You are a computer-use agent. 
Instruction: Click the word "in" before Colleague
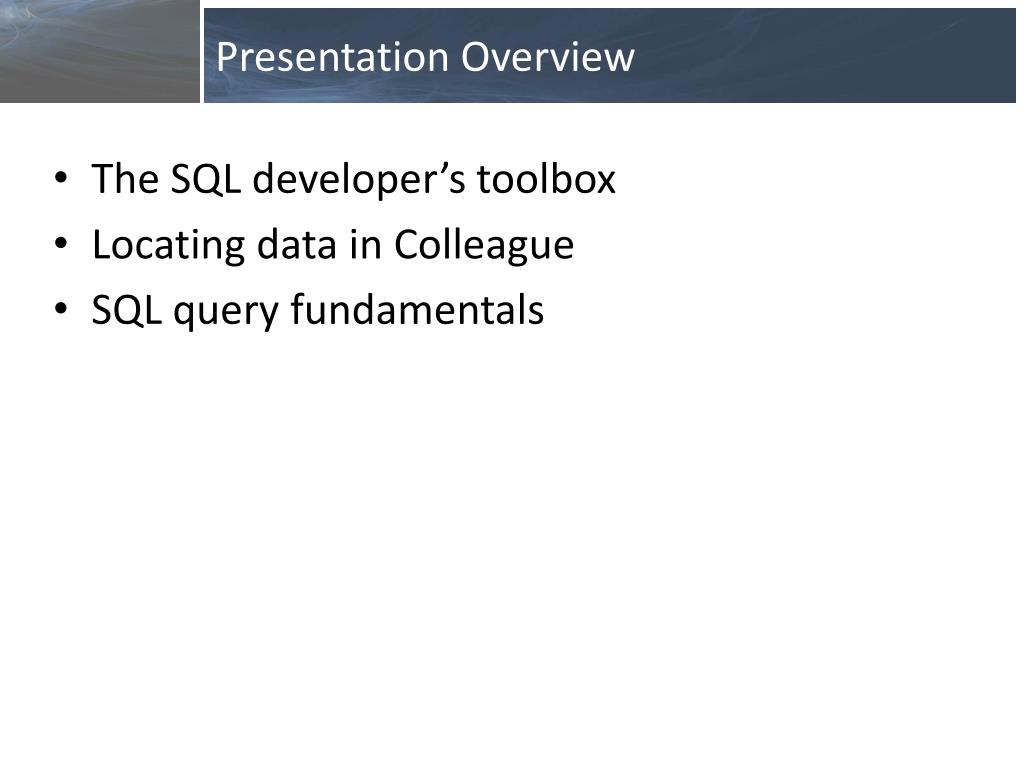tap(366, 244)
